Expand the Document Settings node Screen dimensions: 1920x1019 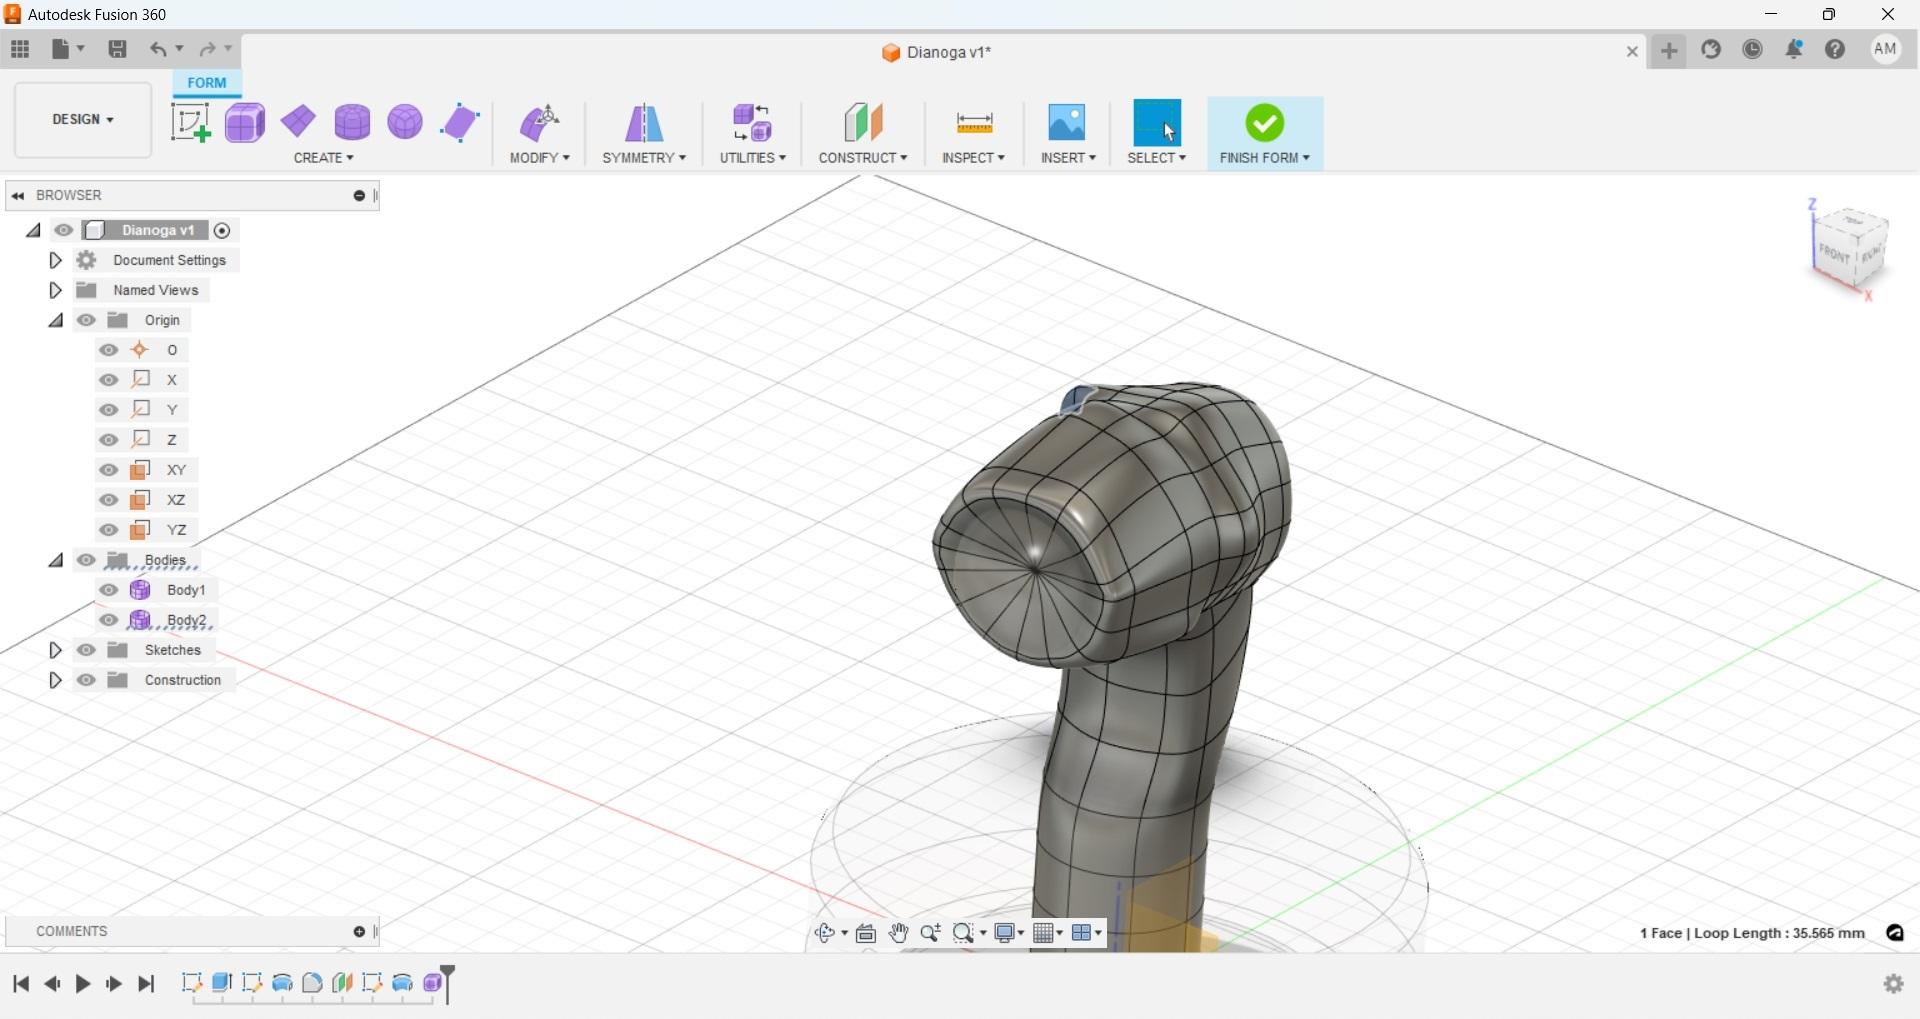click(55, 260)
